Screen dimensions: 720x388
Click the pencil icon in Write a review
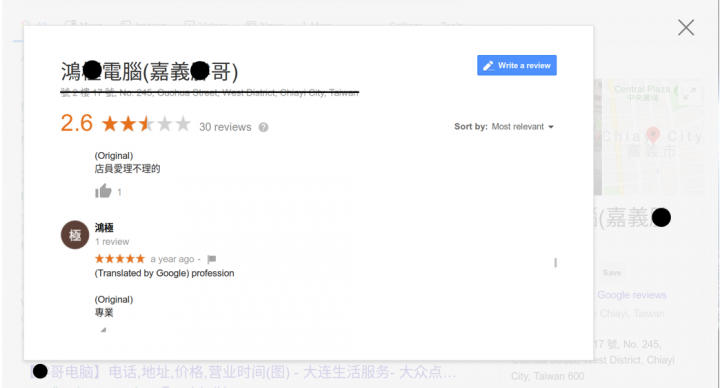(488, 66)
